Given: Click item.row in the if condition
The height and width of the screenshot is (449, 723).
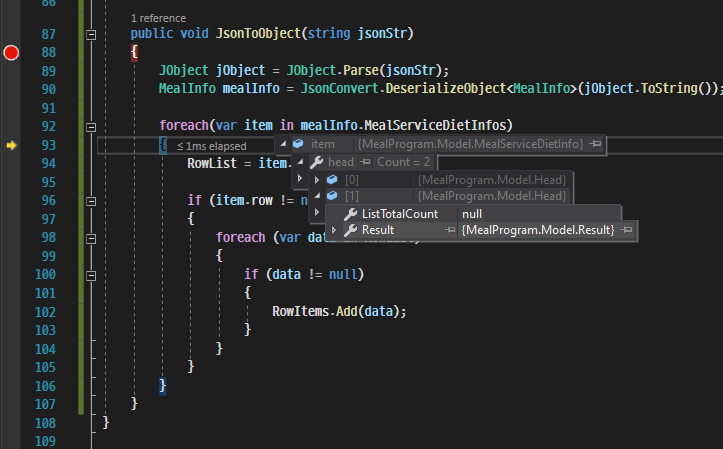Looking at the screenshot, I should tap(244, 201).
